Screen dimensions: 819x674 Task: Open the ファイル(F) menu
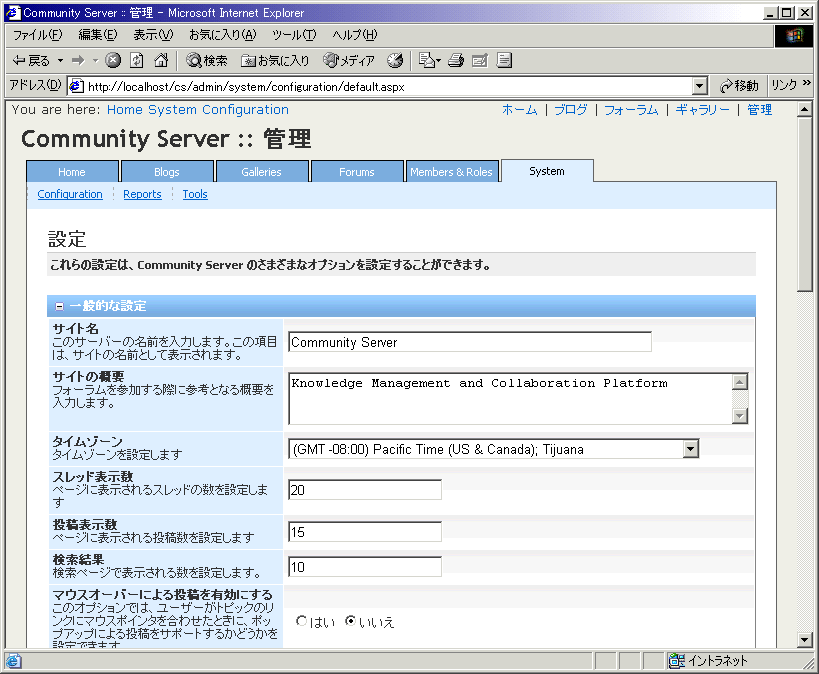[x=37, y=35]
